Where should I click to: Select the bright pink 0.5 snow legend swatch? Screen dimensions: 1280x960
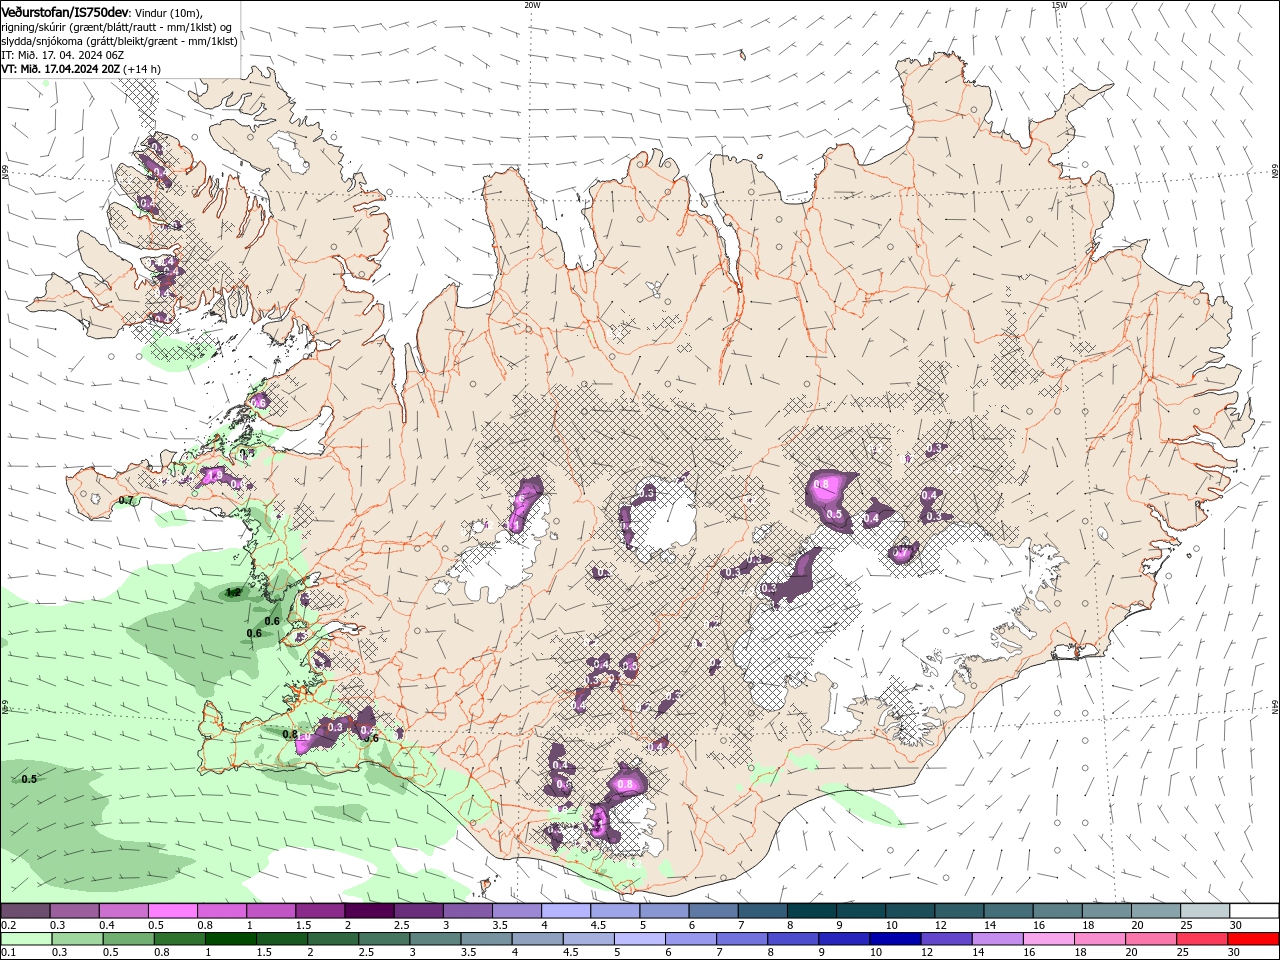tap(172, 911)
